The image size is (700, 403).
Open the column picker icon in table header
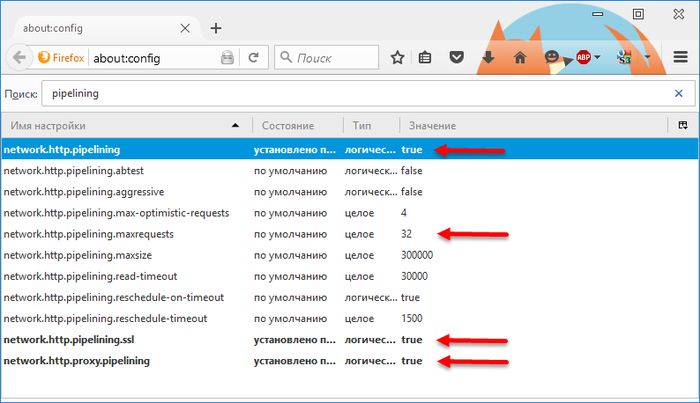[x=683, y=125]
